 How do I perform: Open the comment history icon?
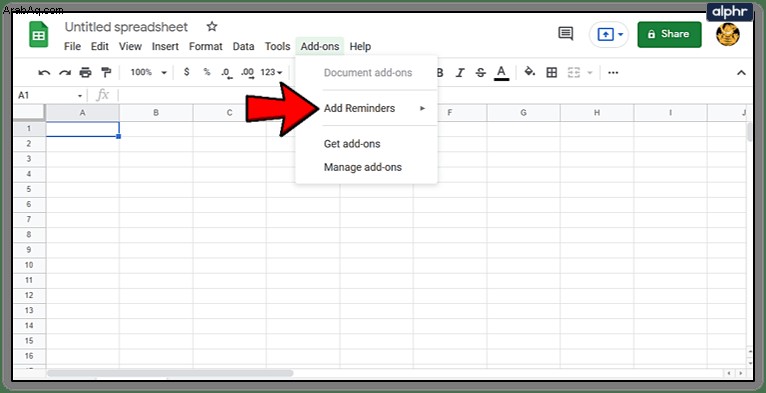pyautogui.click(x=565, y=34)
